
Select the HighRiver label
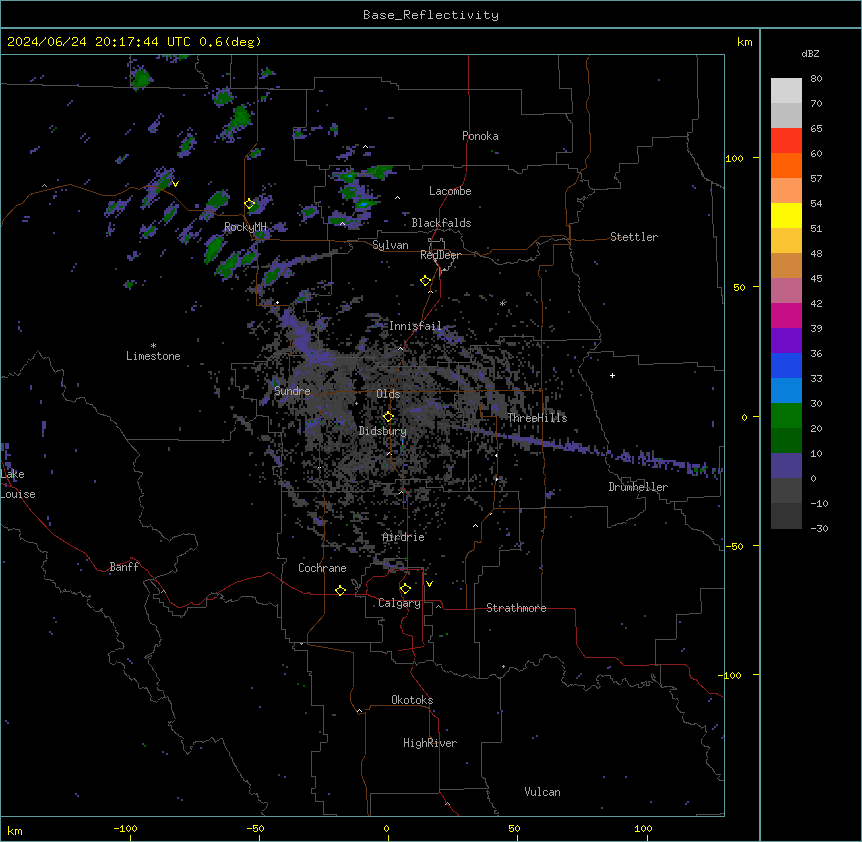pos(430,743)
